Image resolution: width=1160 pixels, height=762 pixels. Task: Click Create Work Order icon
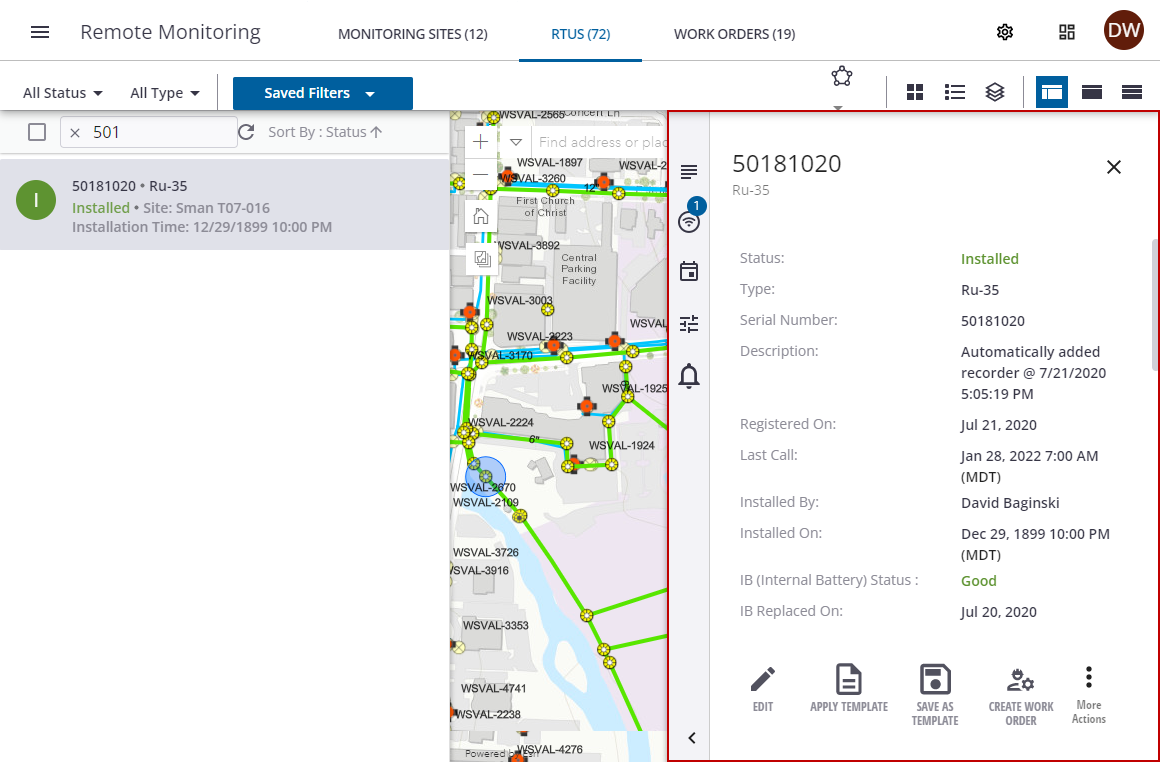(x=1021, y=692)
